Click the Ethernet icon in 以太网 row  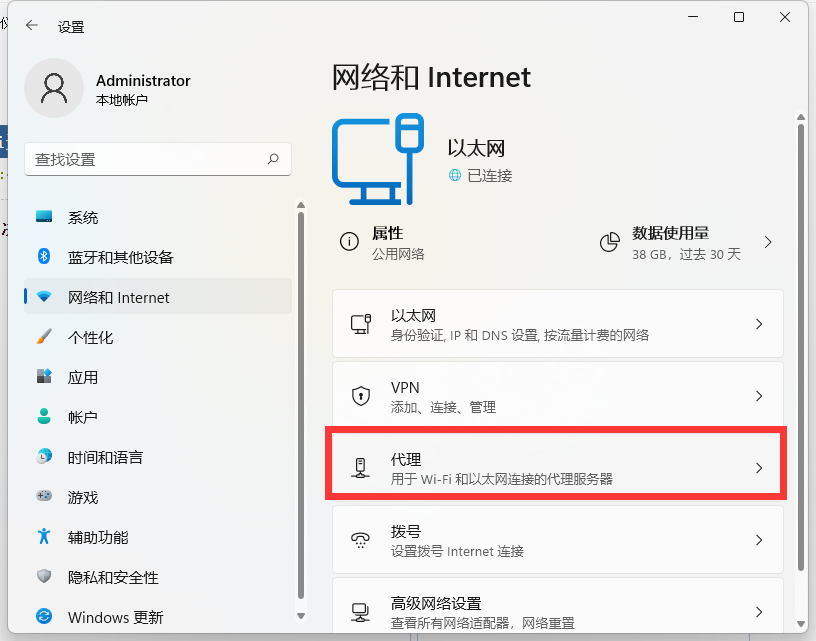pyautogui.click(x=361, y=324)
